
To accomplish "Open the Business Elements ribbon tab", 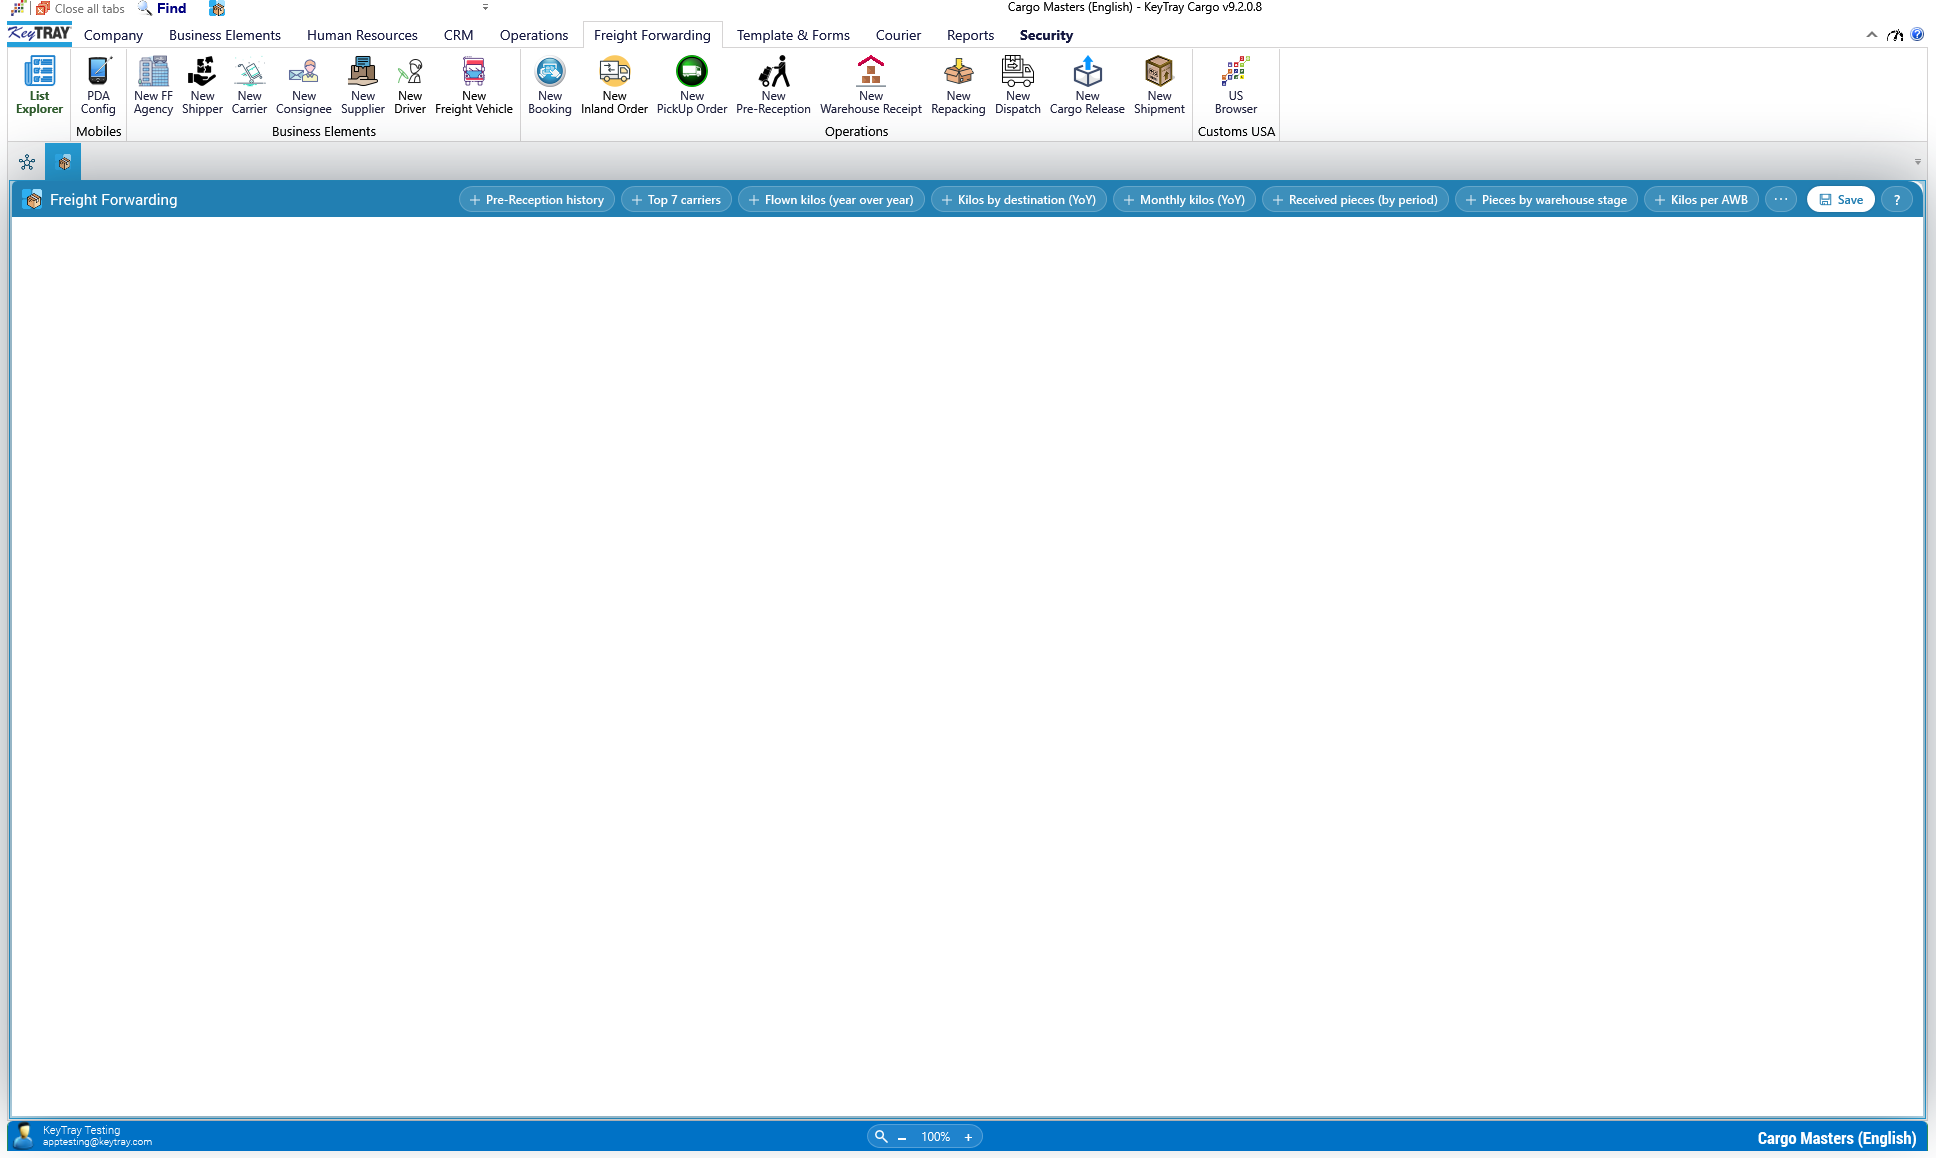I will [225, 35].
